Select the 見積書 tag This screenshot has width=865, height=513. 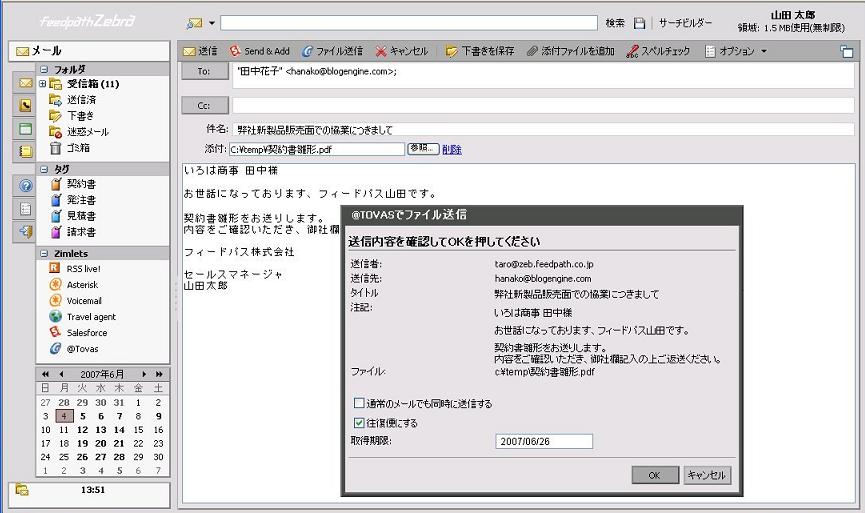click(81, 216)
